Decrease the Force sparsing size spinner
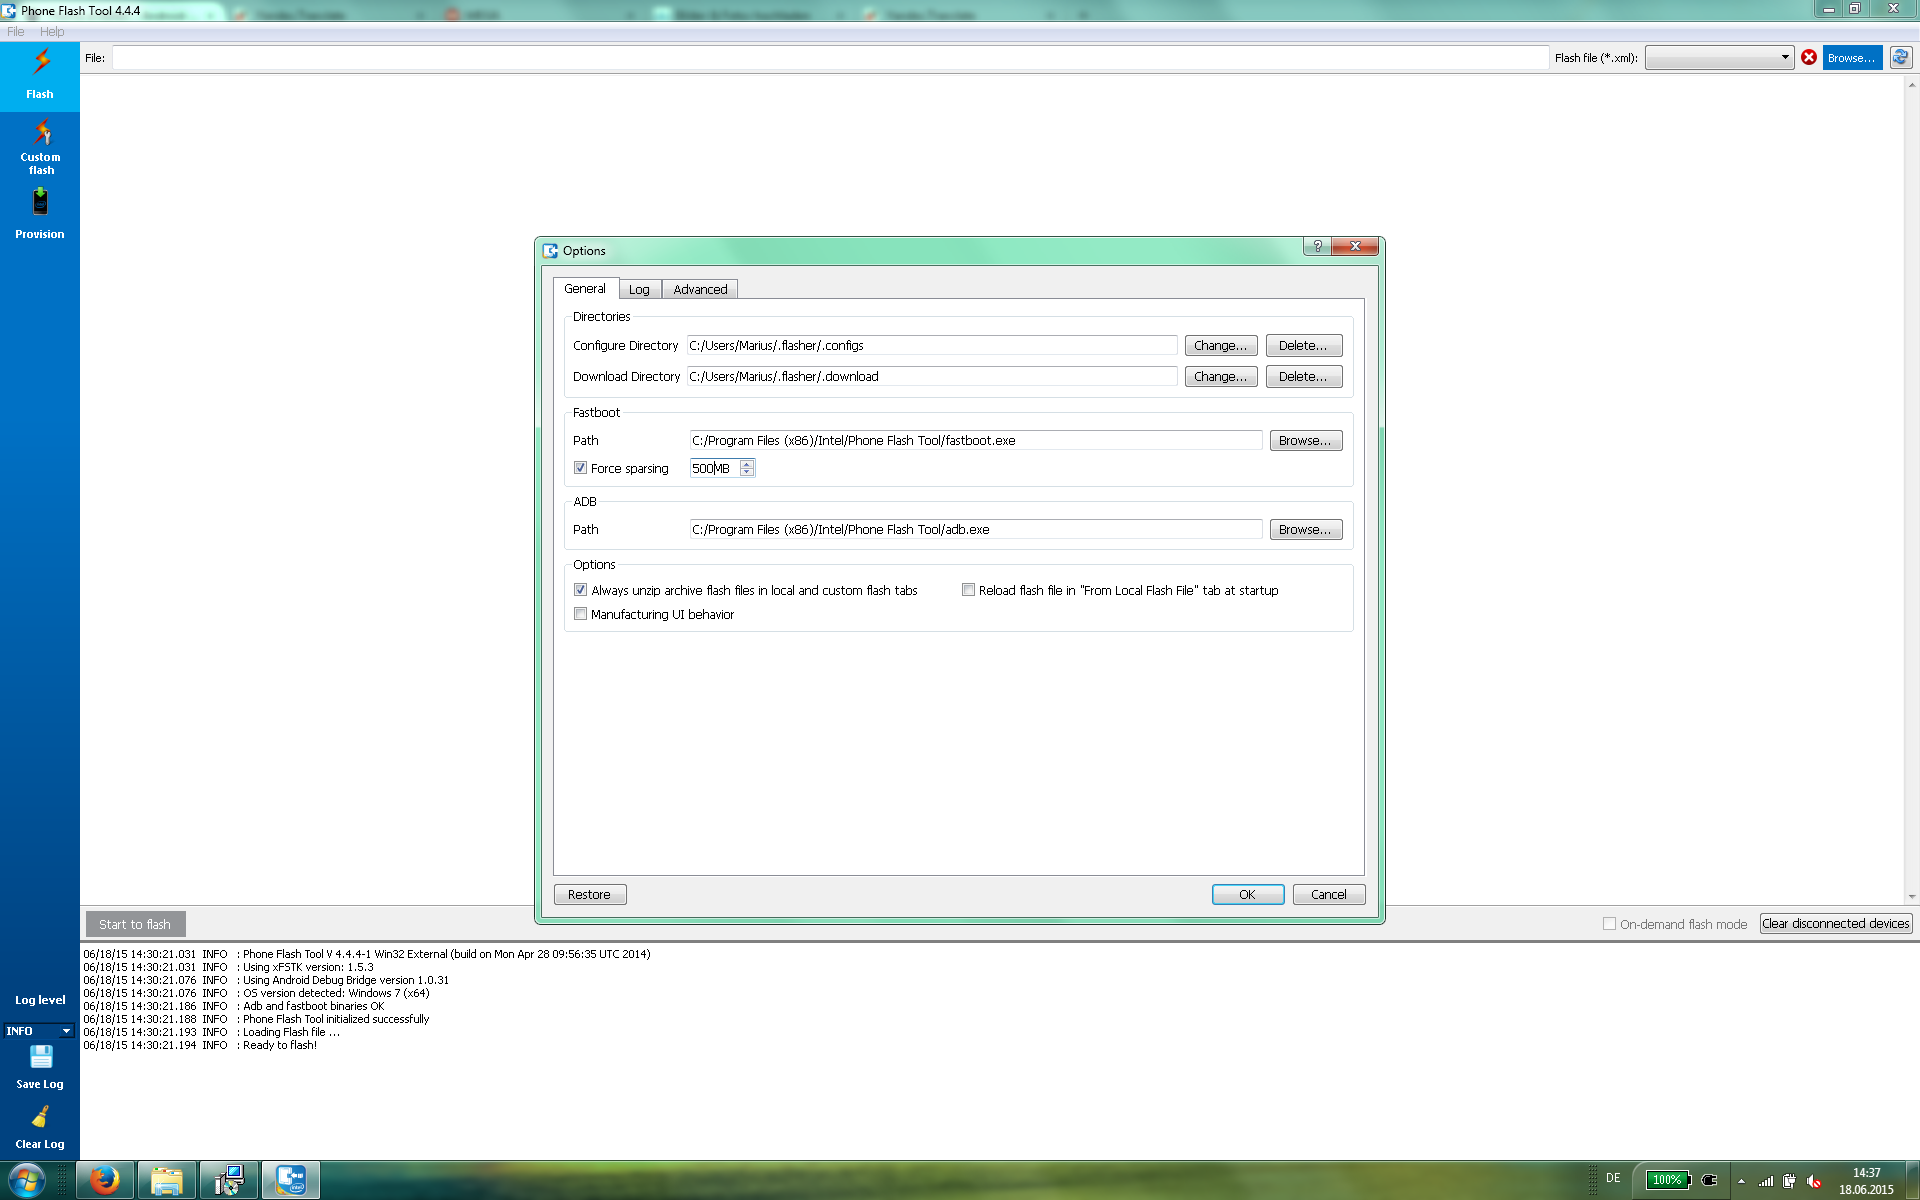 click(747, 472)
